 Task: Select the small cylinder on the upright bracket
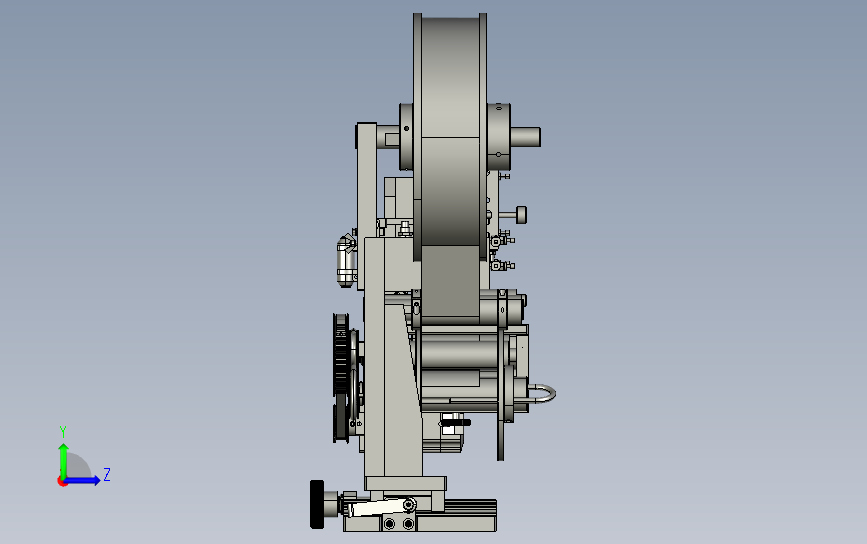pyautogui.click(x=346, y=260)
